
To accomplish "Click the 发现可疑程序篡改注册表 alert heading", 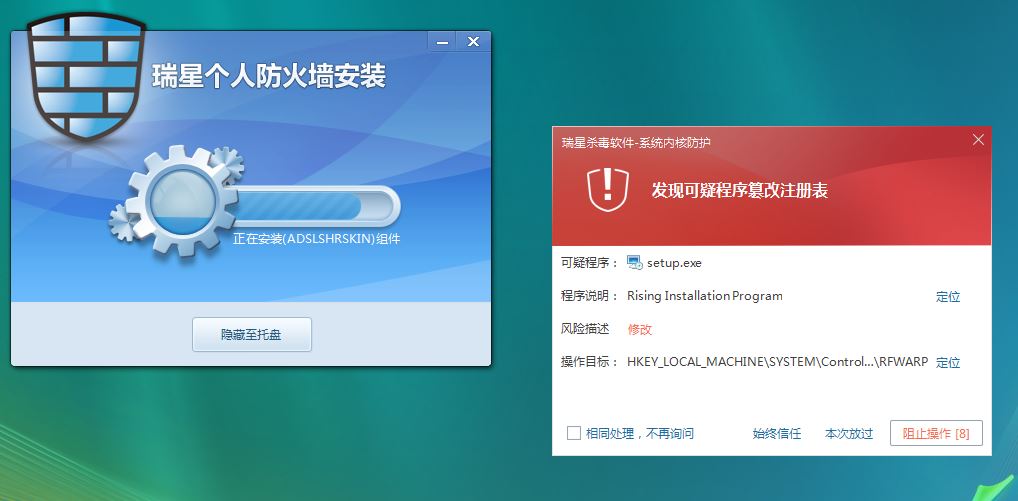I will click(739, 190).
